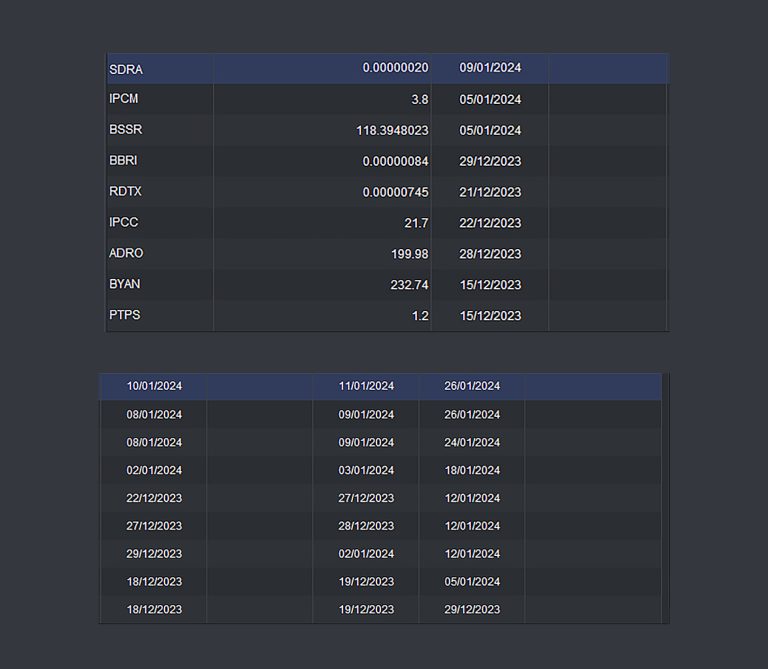
Task: Select the PTPS ticker cell
Action: click(x=125, y=316)
